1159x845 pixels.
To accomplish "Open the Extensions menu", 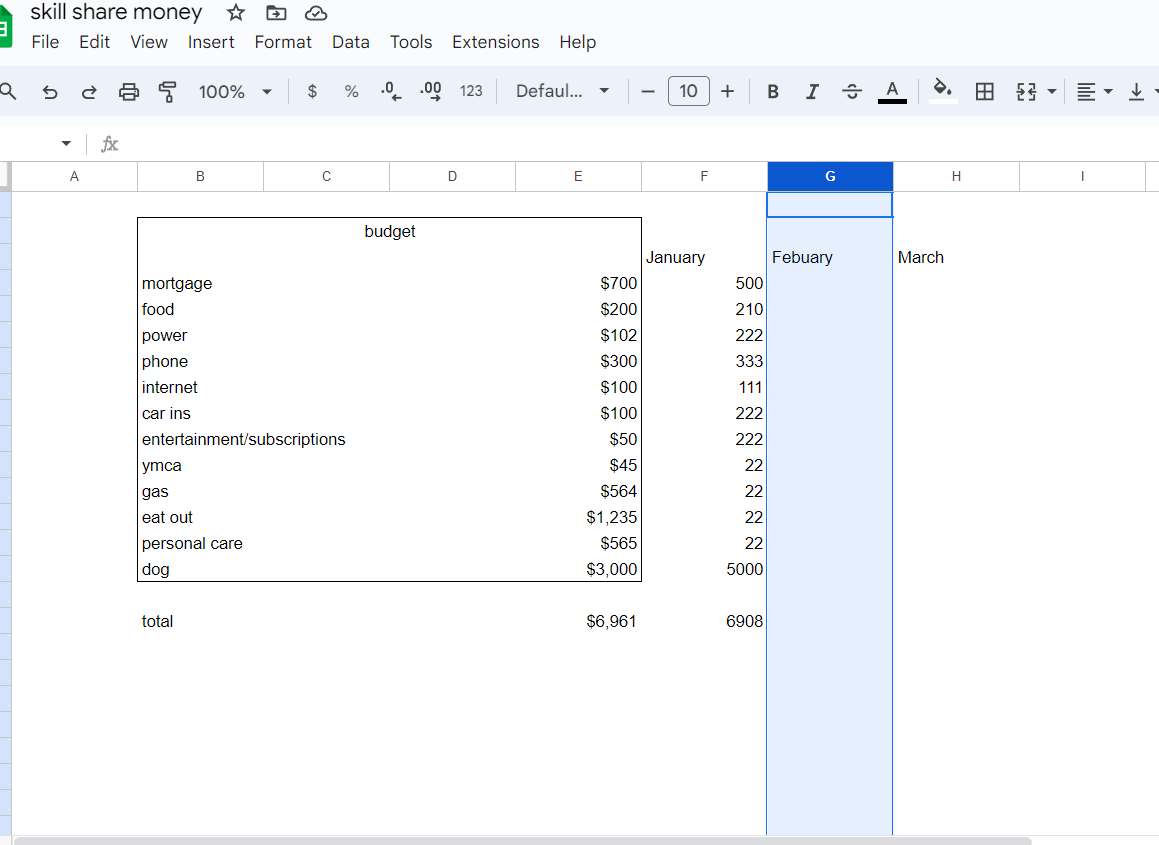I will coord(496,42).
